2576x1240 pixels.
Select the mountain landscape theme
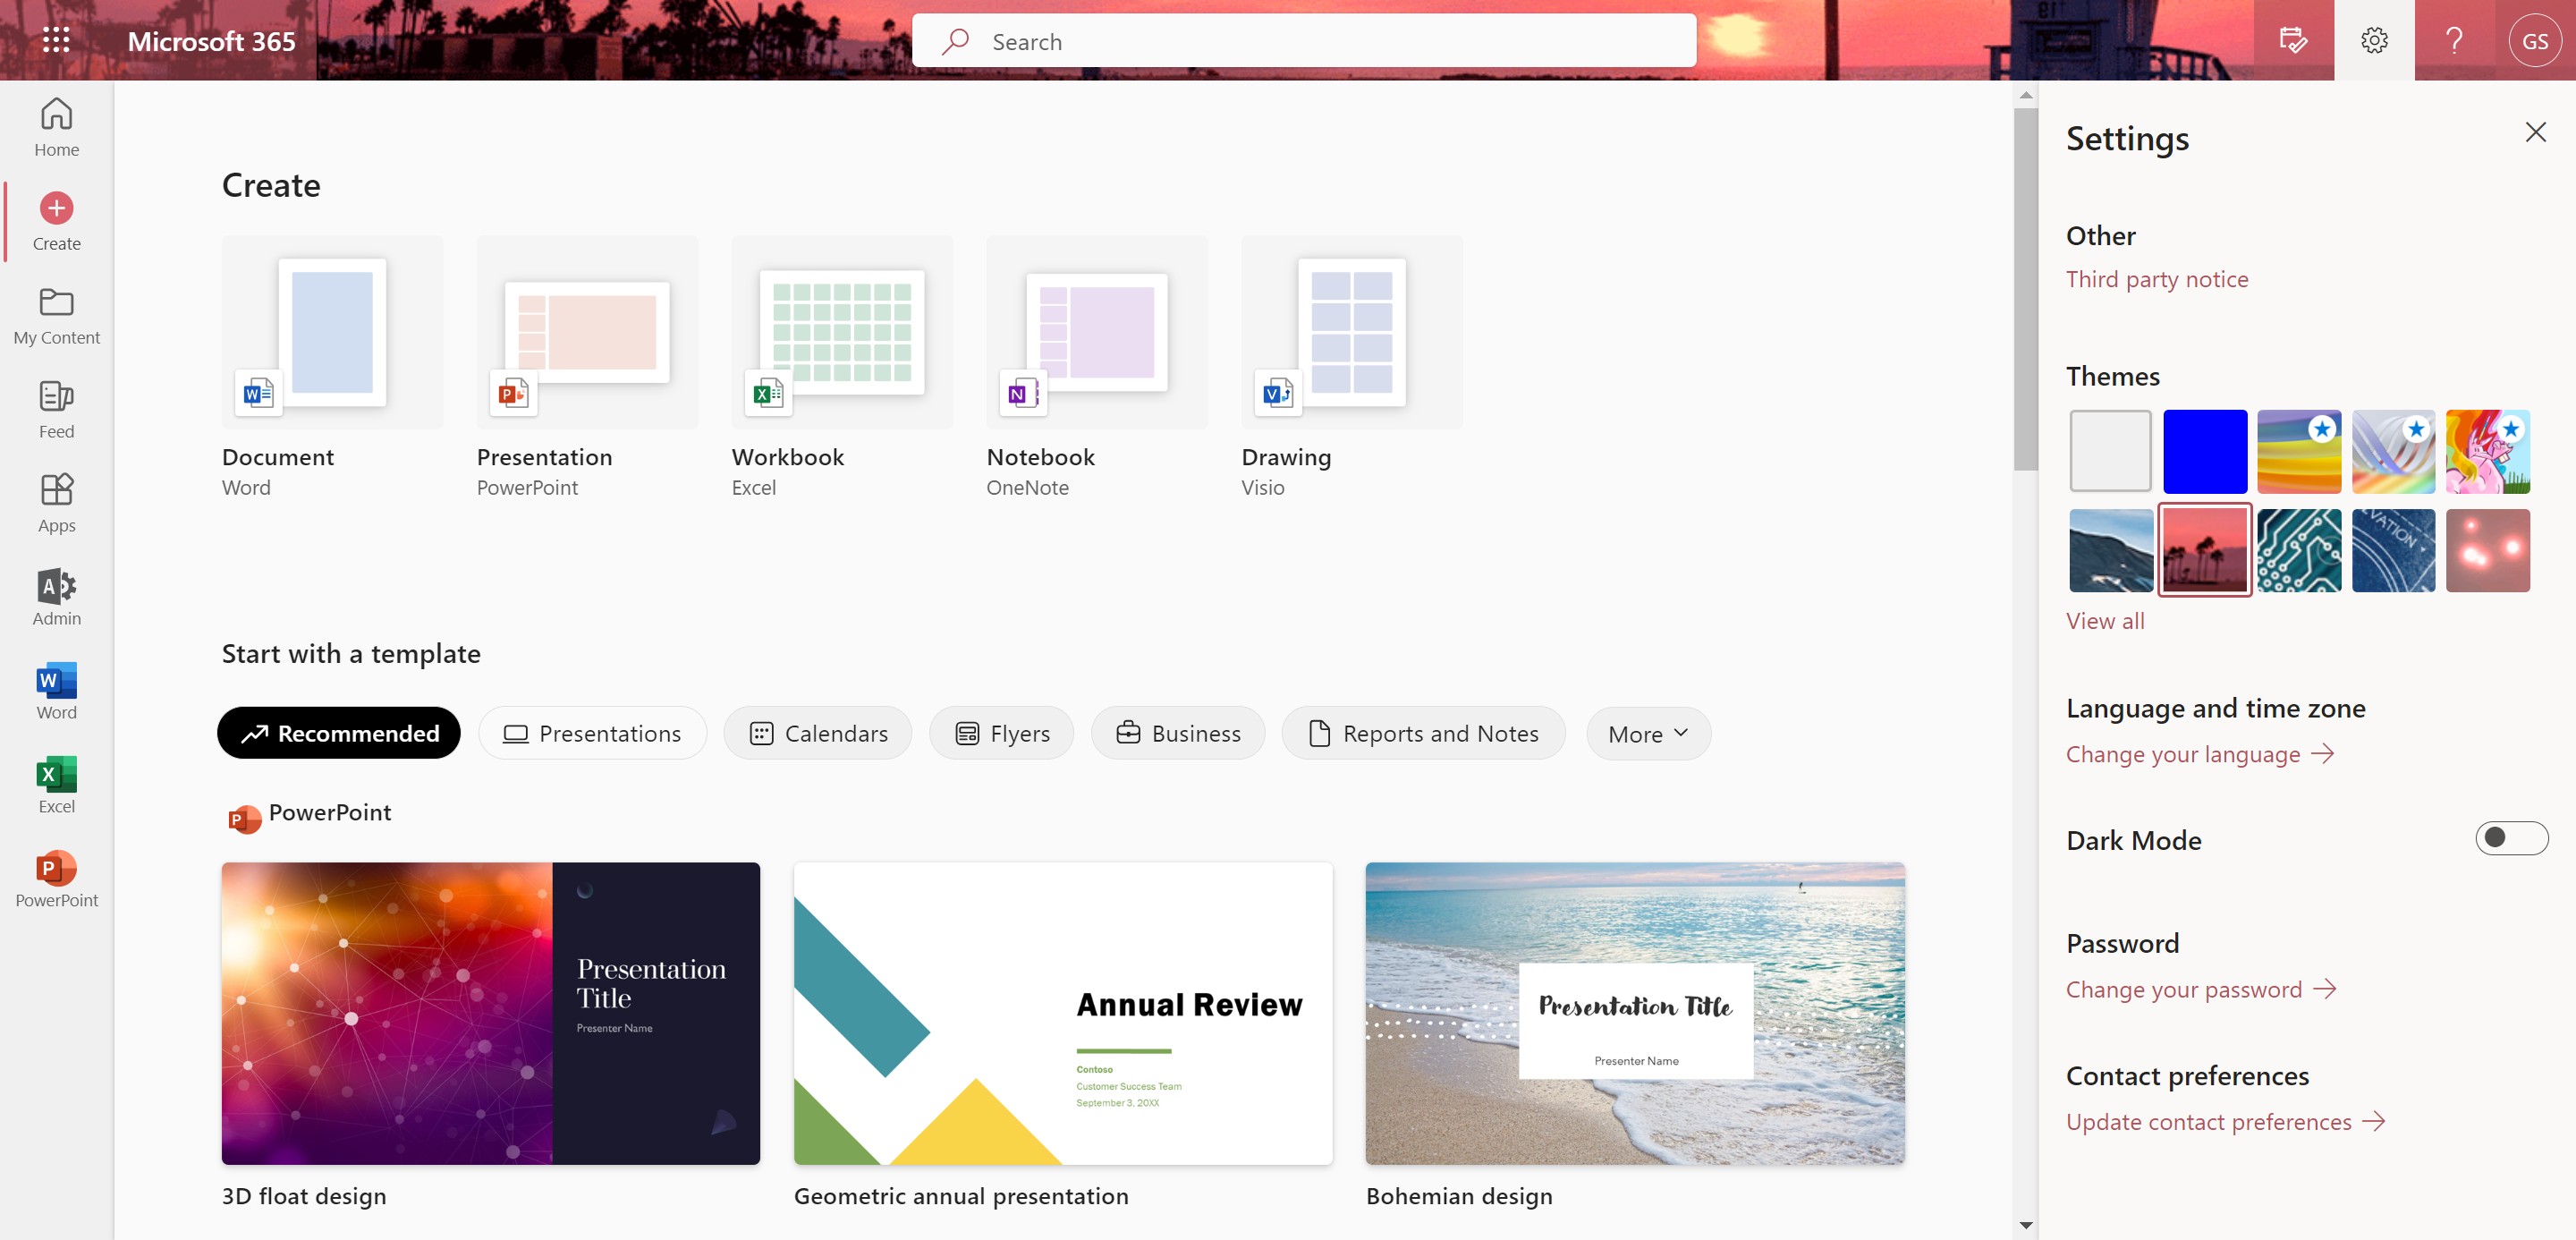tap(2111, 550)
